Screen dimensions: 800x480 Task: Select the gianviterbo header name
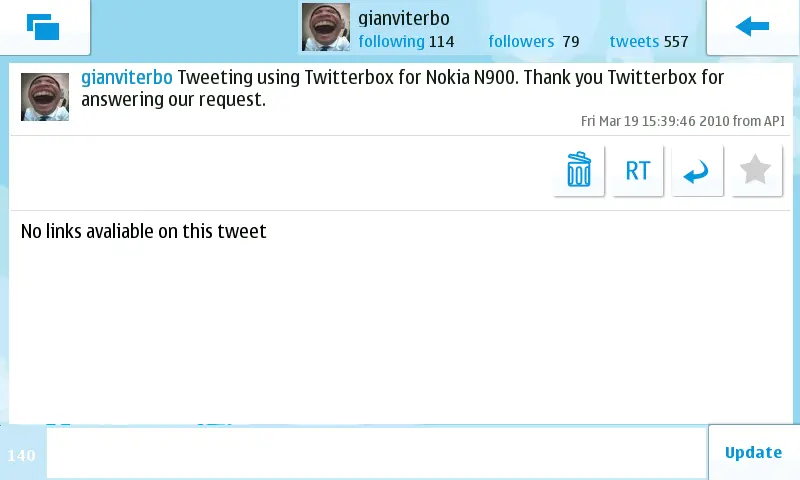point(404,18)
